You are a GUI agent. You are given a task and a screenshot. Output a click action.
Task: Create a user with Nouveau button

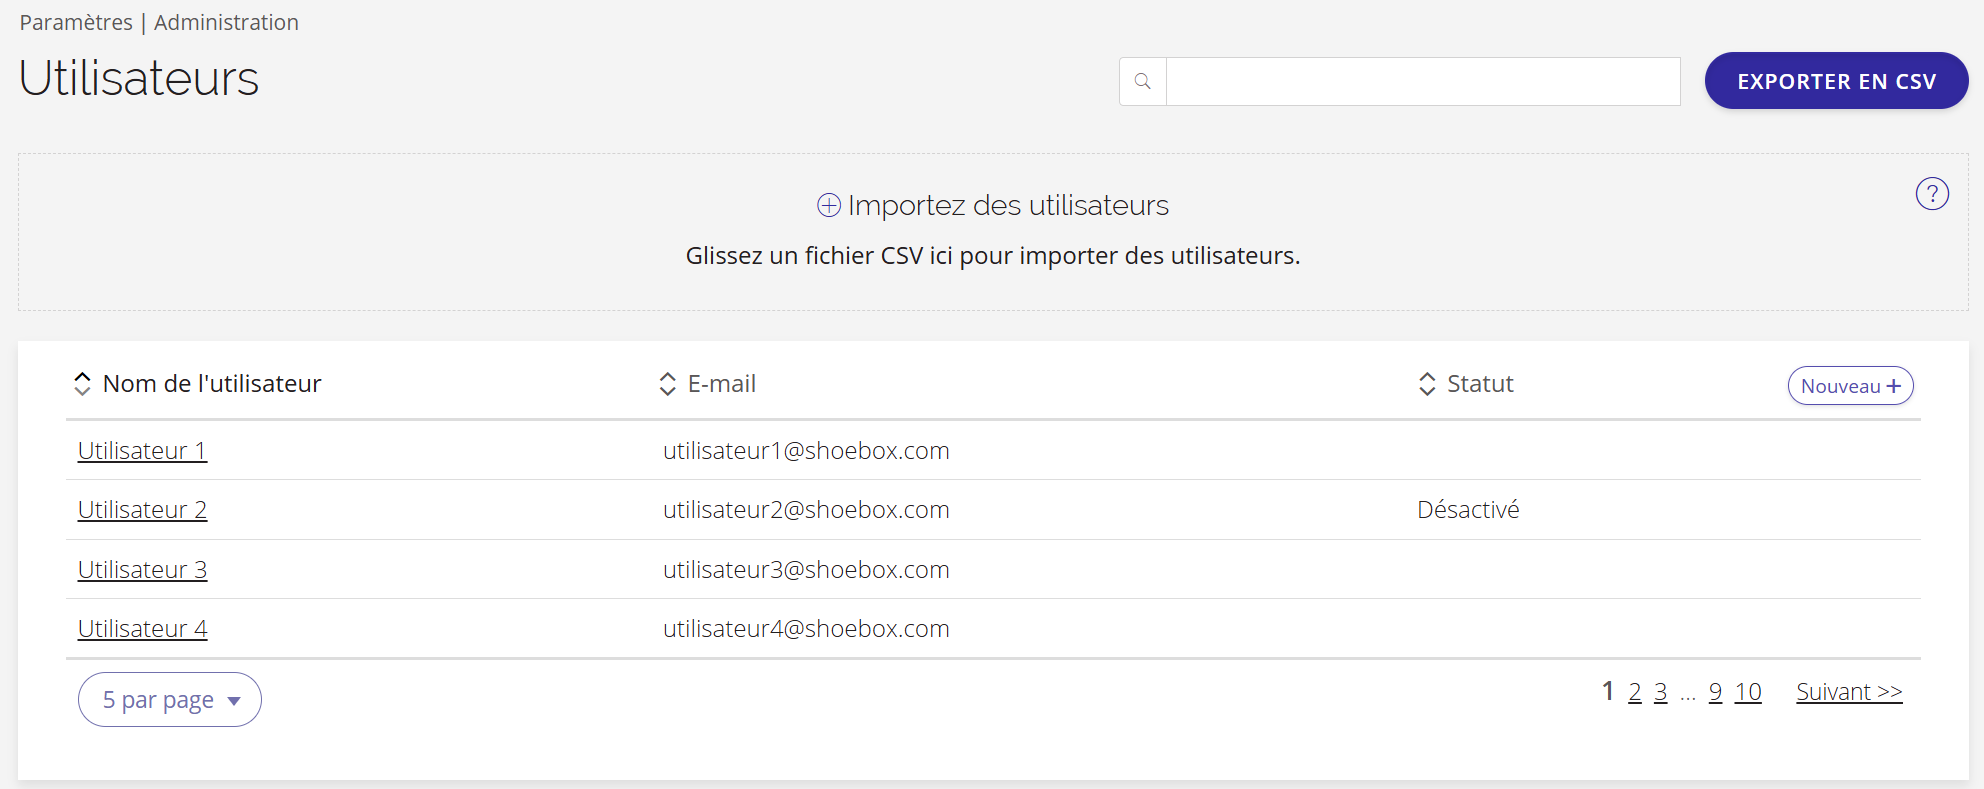[1850, 386]
